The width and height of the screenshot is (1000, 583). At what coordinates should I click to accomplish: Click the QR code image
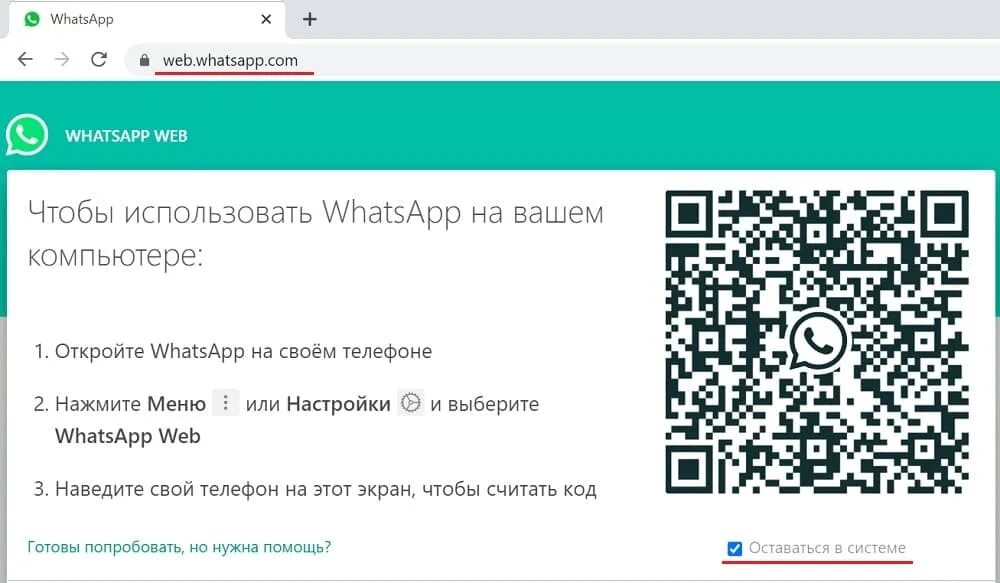817,342
